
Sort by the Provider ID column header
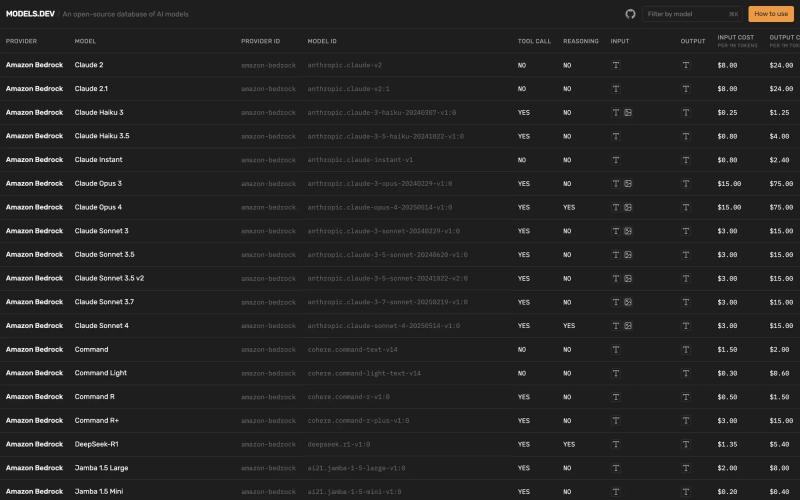(260, 41)
